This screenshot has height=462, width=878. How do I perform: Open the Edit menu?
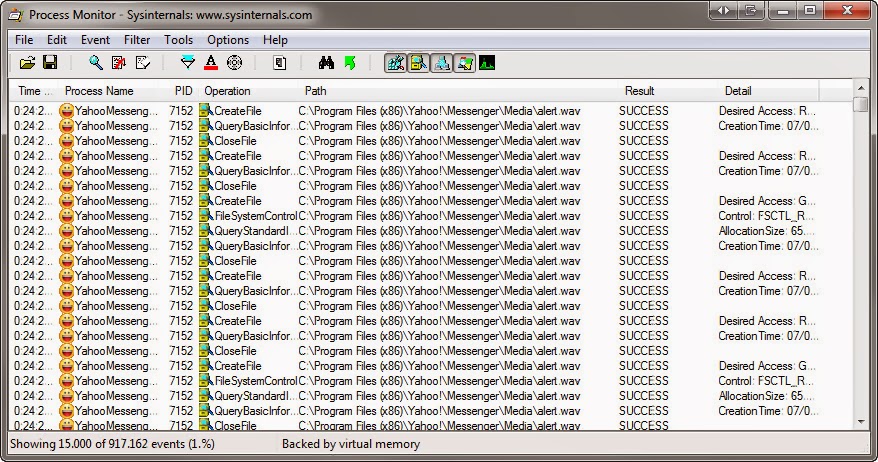pos(57,40)
